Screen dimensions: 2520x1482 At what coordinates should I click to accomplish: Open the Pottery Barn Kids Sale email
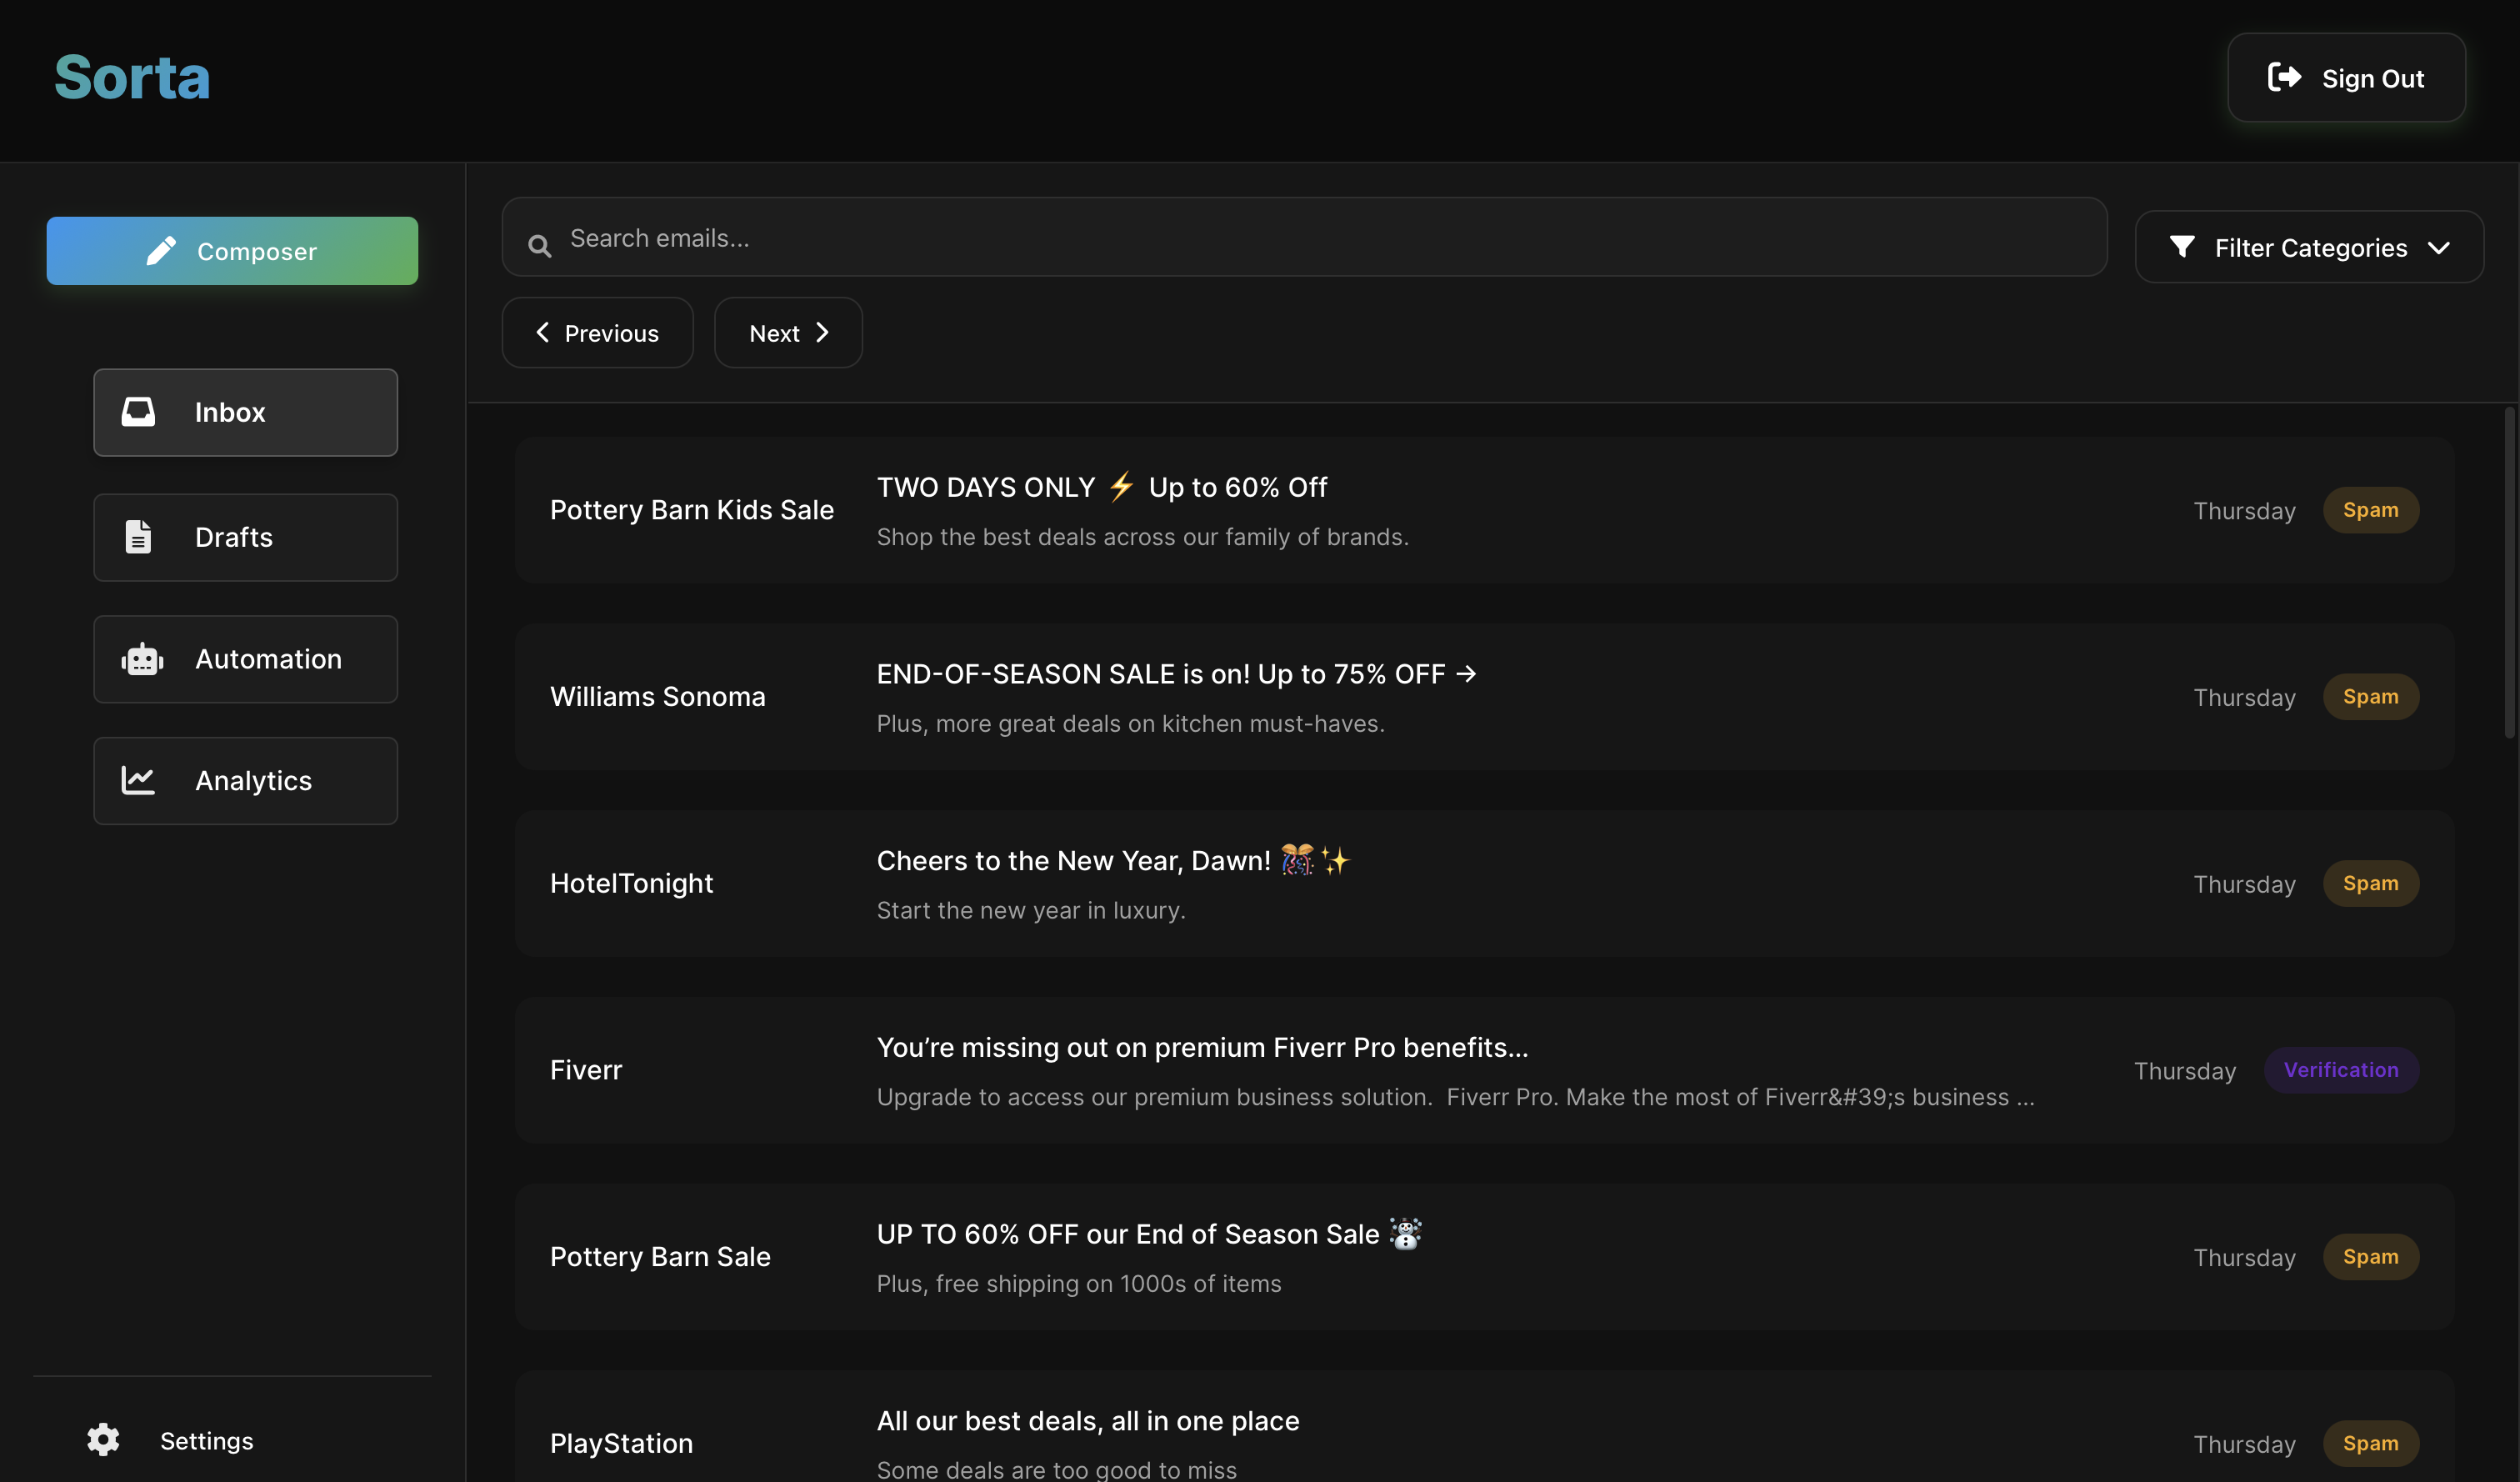(x=1484, y=510)
